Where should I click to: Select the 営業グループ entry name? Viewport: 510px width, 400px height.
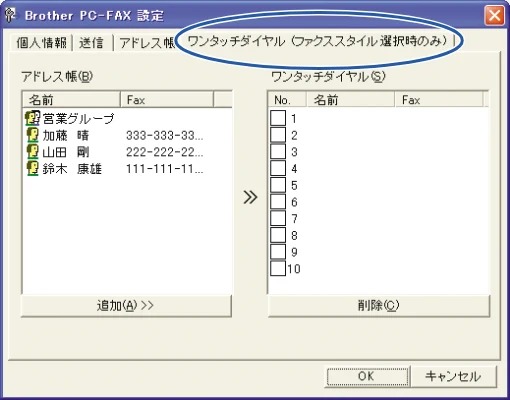pos(79,119)
